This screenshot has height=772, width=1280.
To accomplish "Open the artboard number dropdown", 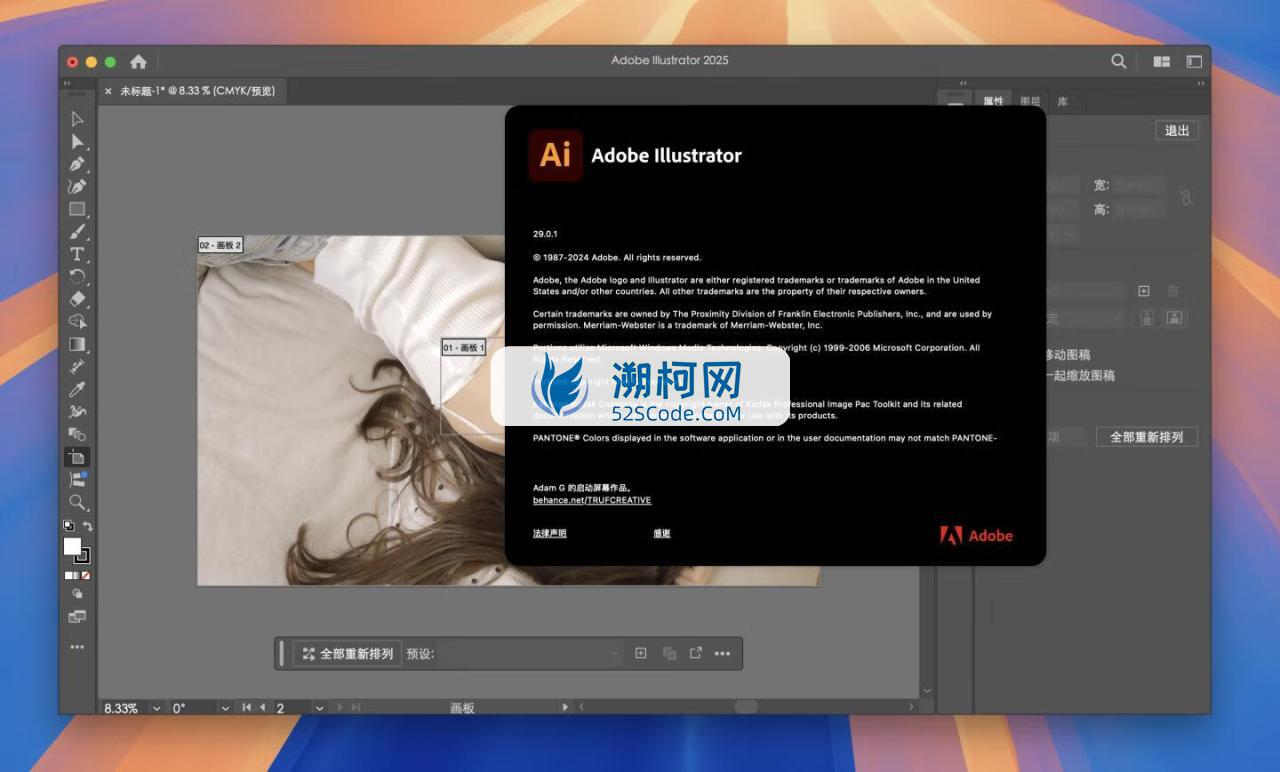I will pyautogui.click(x=319, y=707).
